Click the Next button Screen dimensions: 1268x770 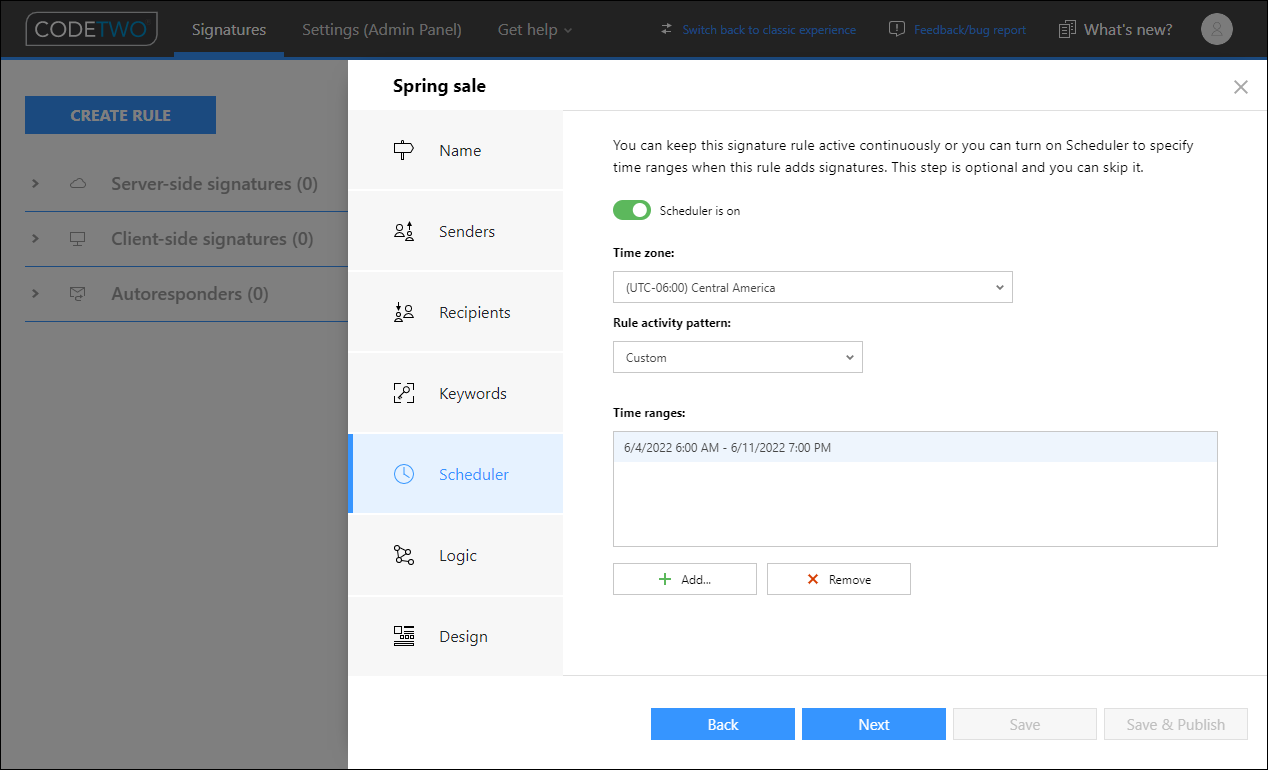pos(874,724)
